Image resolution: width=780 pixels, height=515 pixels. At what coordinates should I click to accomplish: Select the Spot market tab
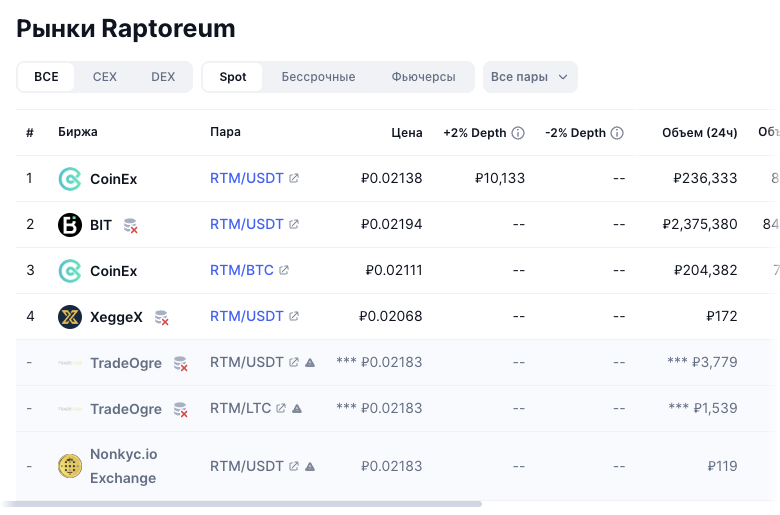point(233,77)
